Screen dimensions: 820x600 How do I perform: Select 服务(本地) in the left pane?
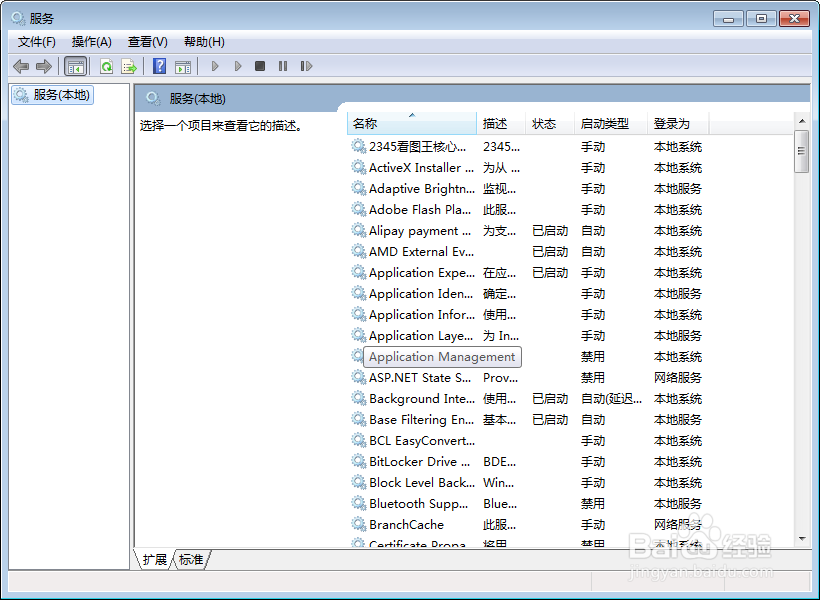[59, 95]
